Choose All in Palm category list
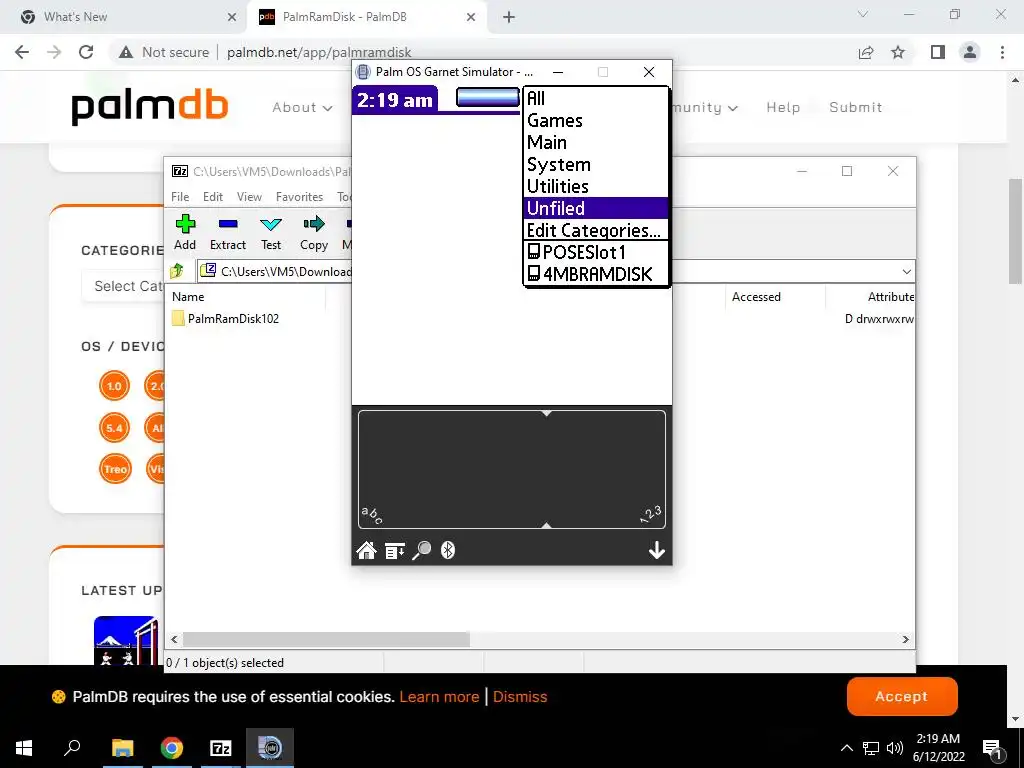1024x768 pixels. click(596, 99)
